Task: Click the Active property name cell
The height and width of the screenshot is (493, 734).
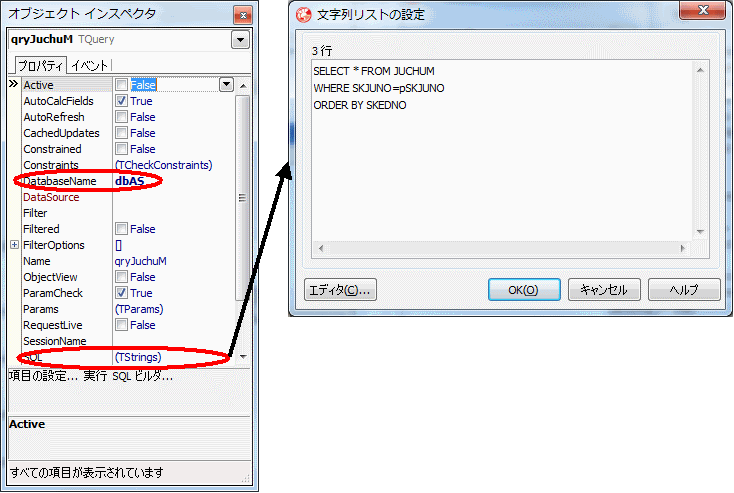Action: (67, 85)
